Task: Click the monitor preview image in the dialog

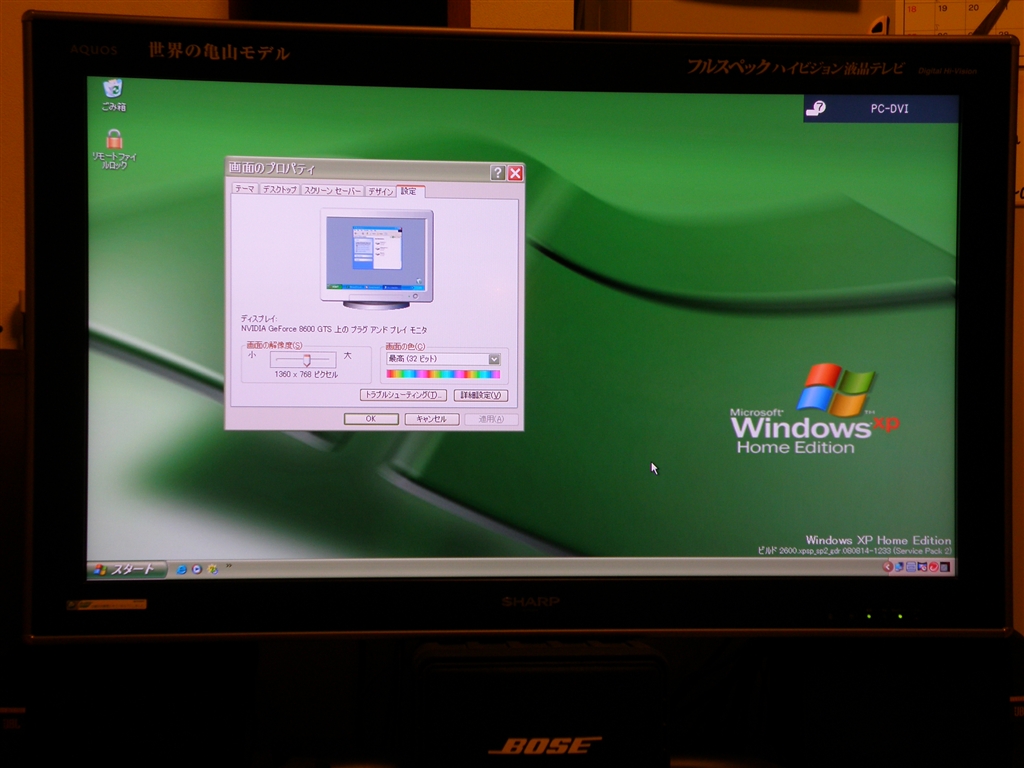Action: point(377,259)
